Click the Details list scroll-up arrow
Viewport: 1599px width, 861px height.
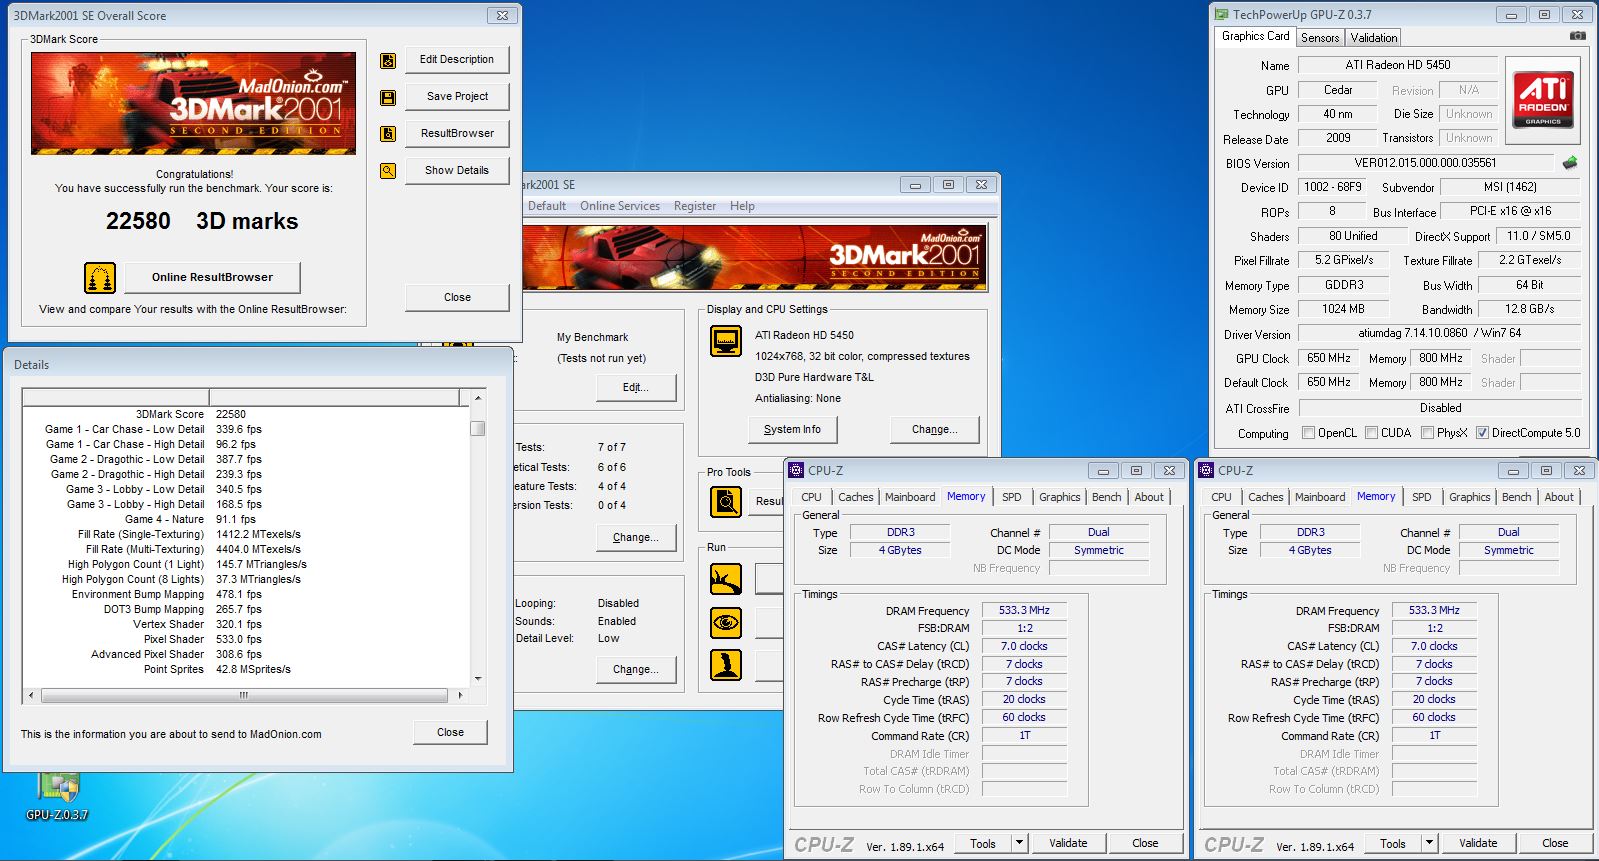click(478, 398)
